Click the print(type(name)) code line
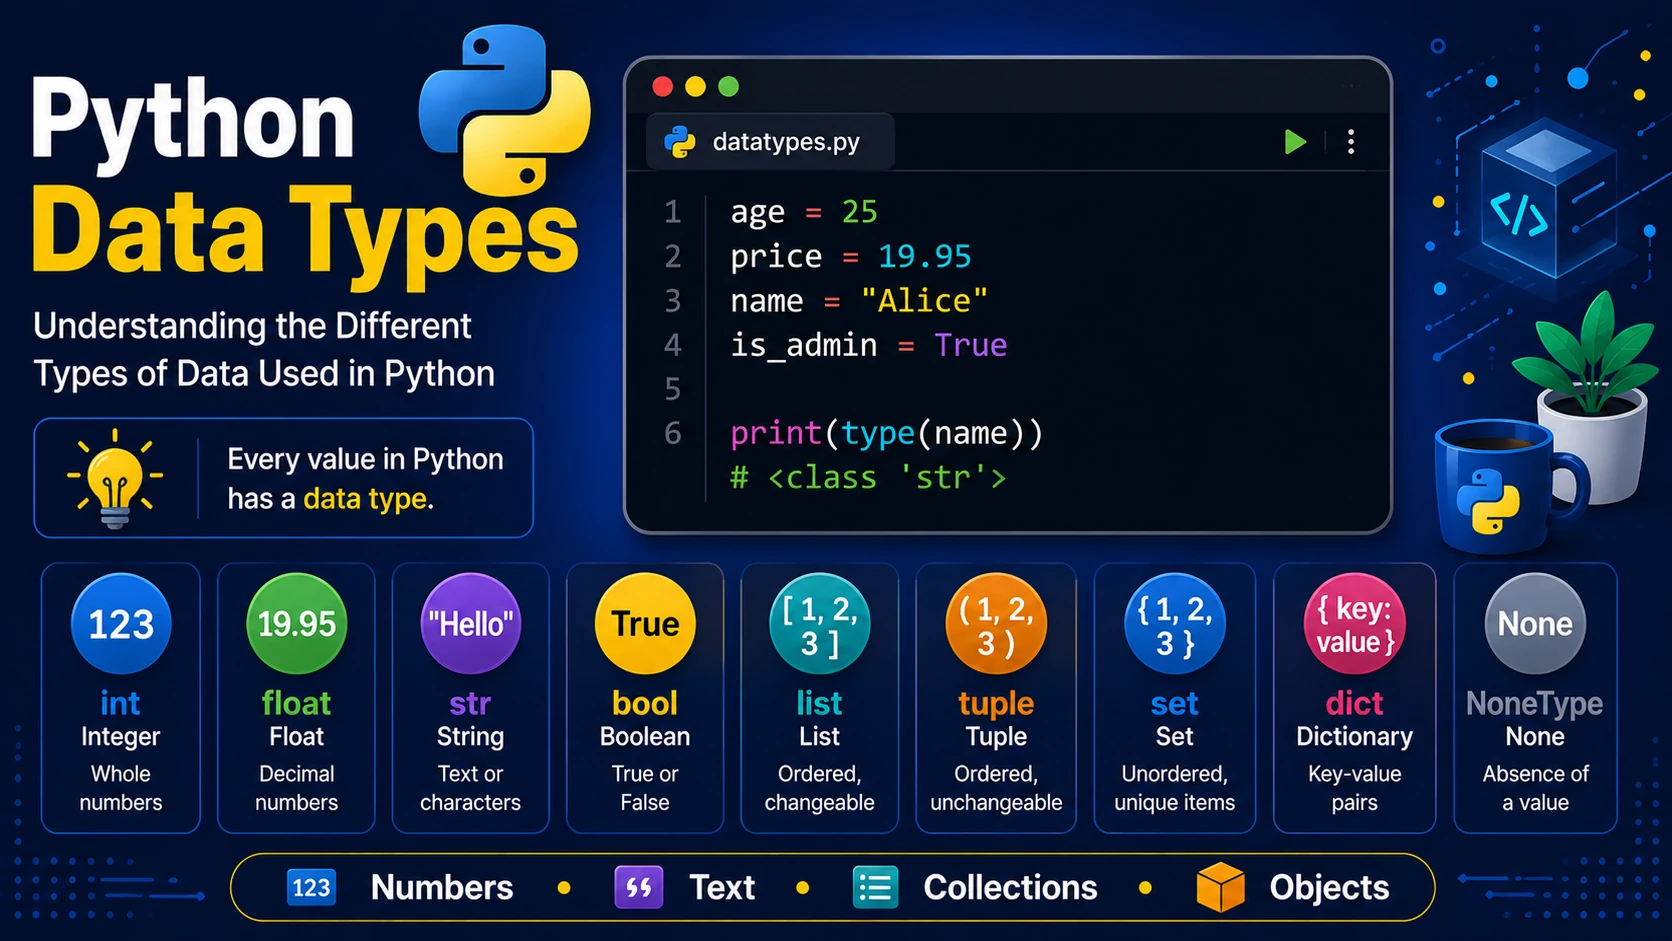The image size is (1672, 941). click(886, 433)
